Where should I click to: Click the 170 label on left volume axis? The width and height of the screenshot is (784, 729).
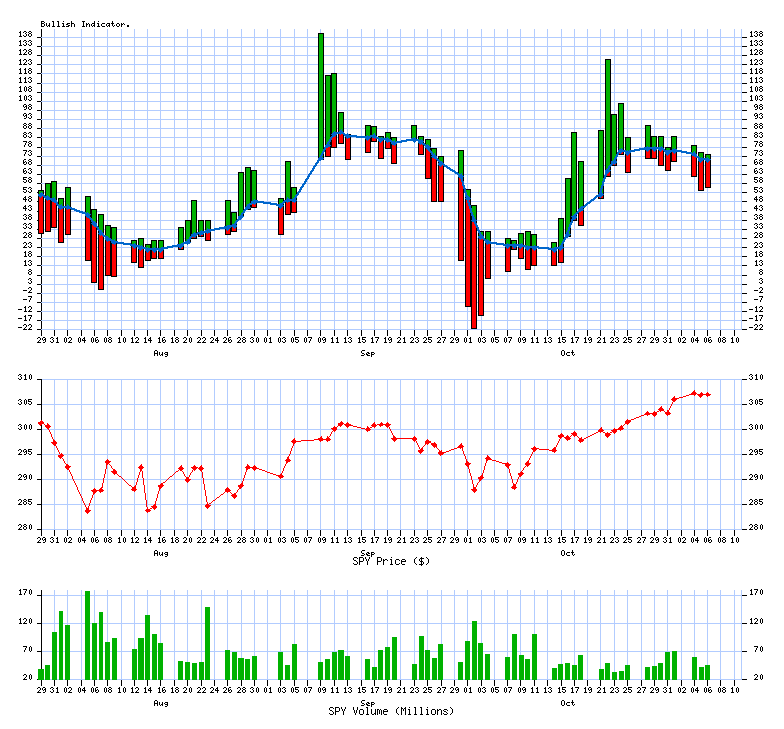point(25,593)
